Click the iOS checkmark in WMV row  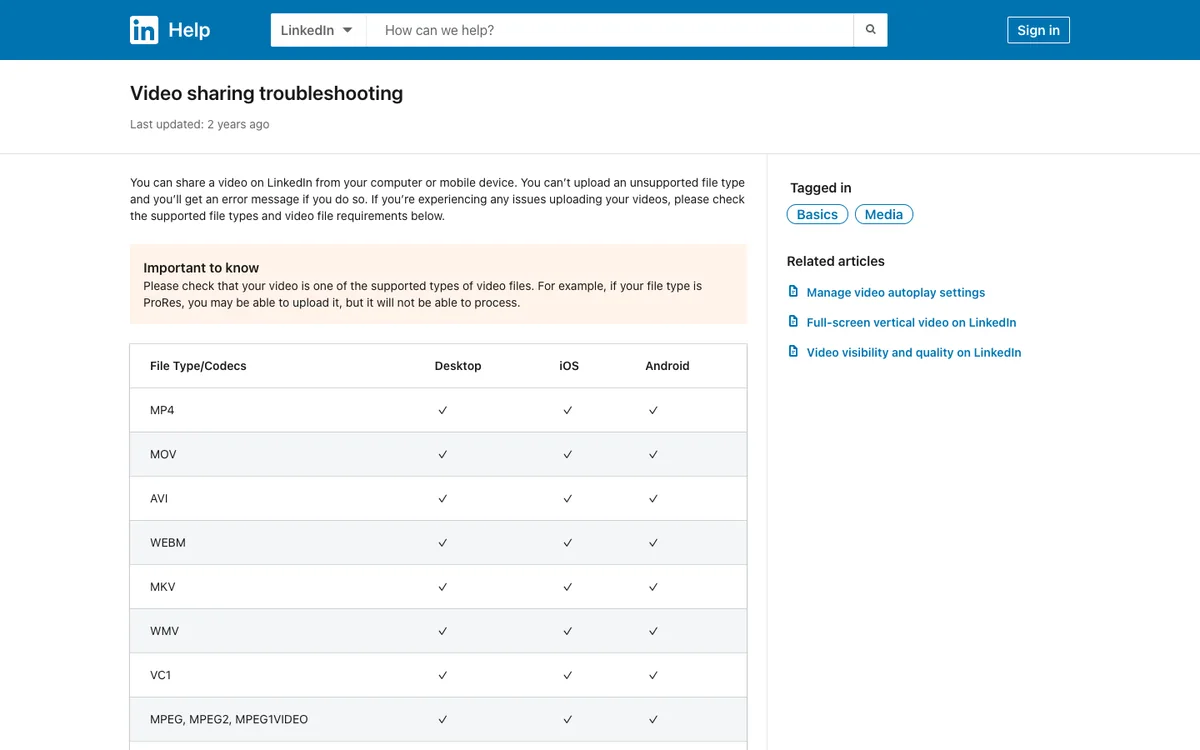(x=567, y=631)
